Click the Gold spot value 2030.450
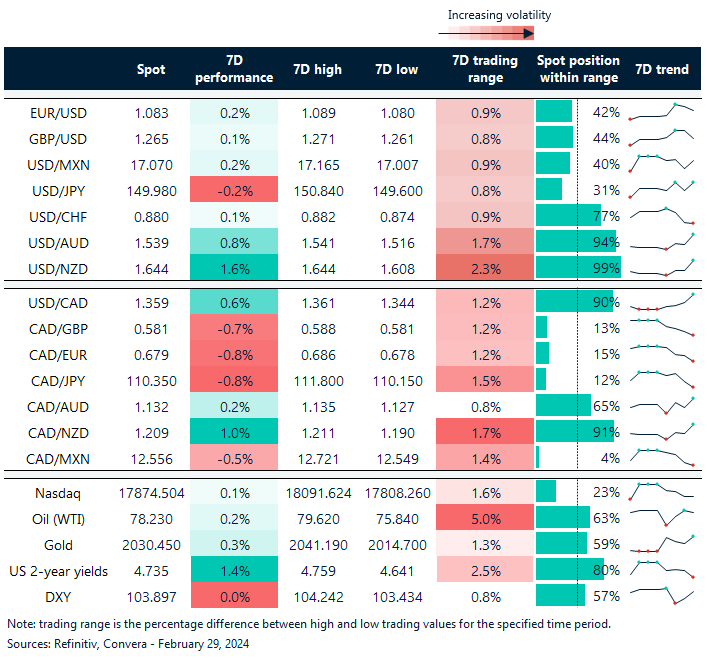The height and width of the screenshot is (658, 707). [151, 543]
